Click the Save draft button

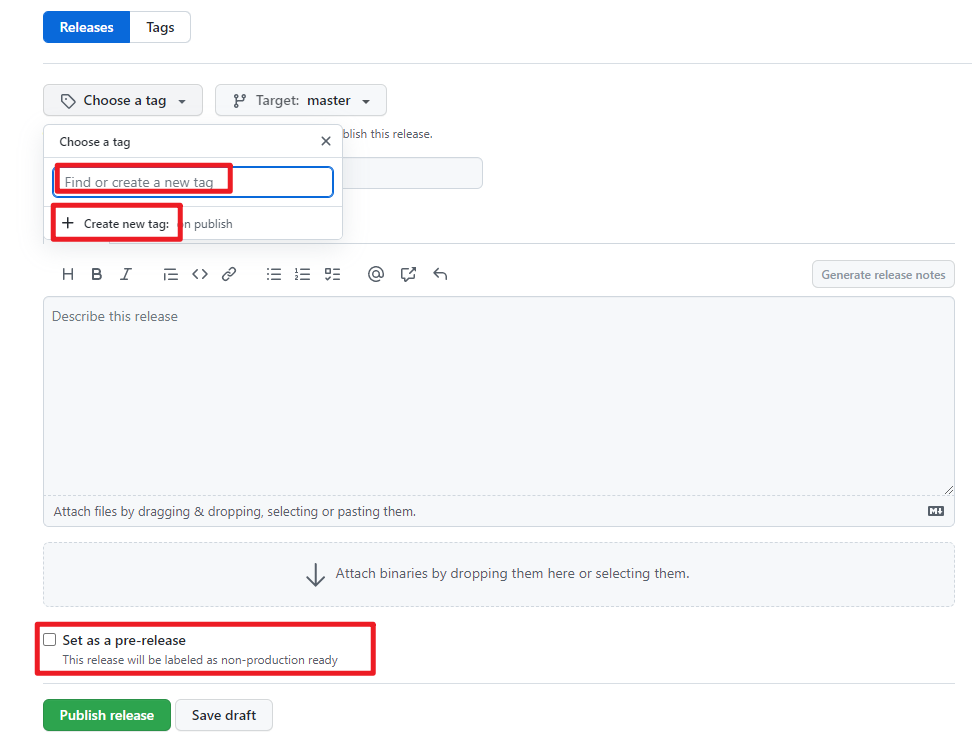(x=224, y=715)
